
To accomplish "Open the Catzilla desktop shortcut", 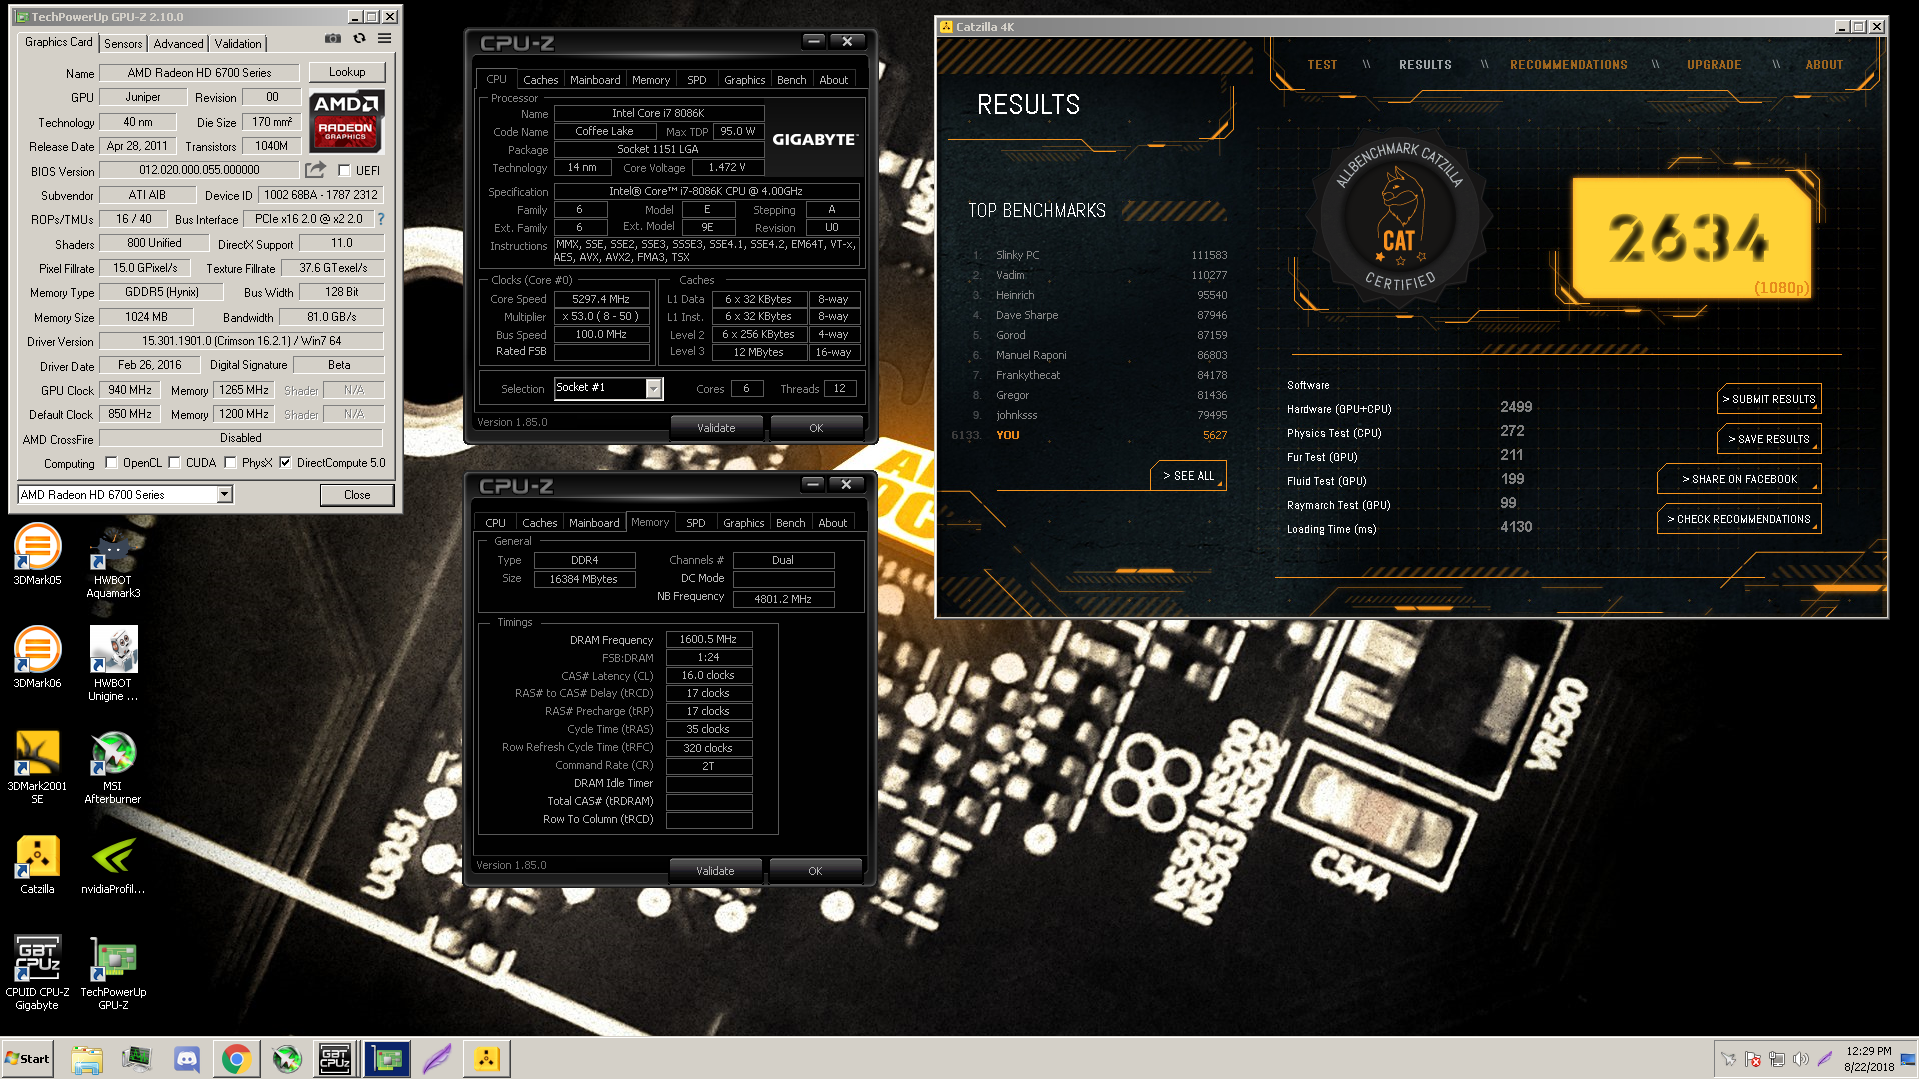I will [37, 864].
